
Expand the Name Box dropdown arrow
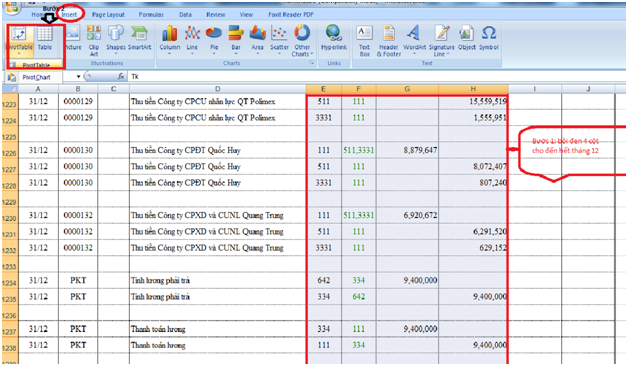click(x=78, y=76)
